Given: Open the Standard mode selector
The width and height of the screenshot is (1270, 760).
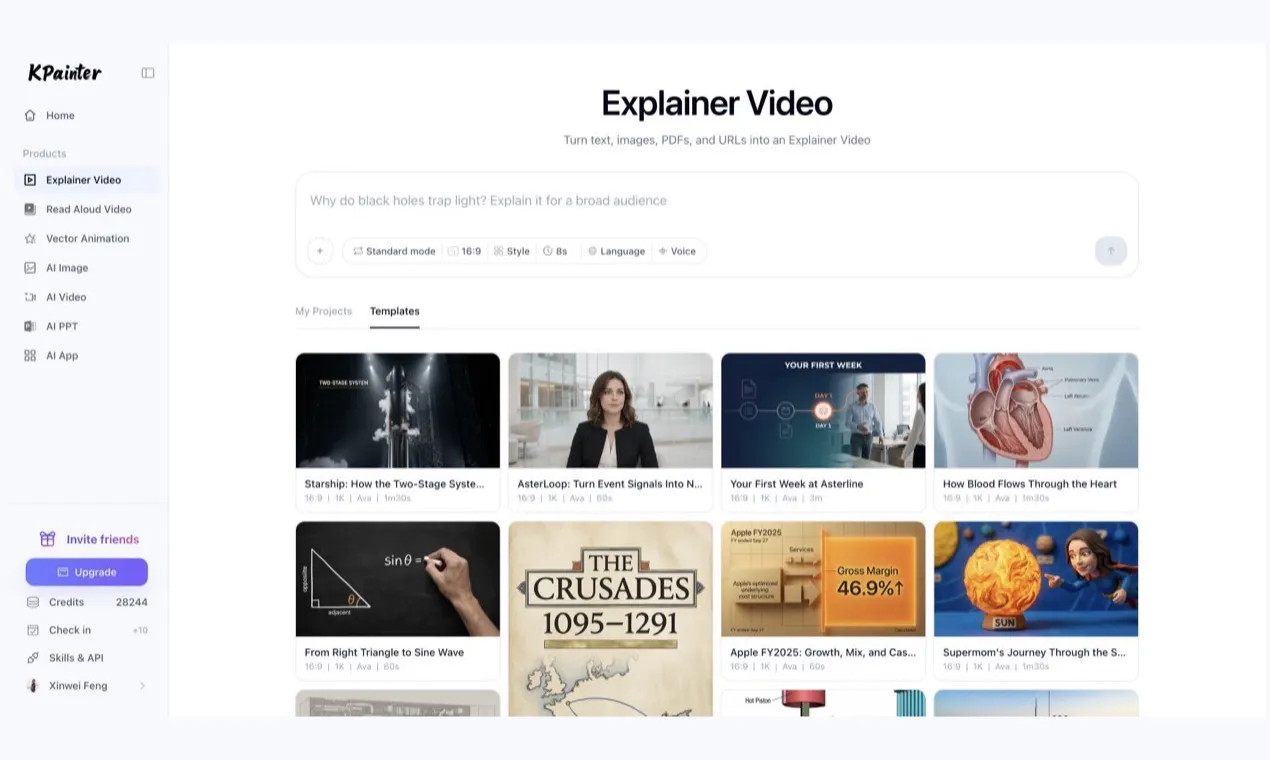Looking at the screenshot, I should tap(394, 251).
